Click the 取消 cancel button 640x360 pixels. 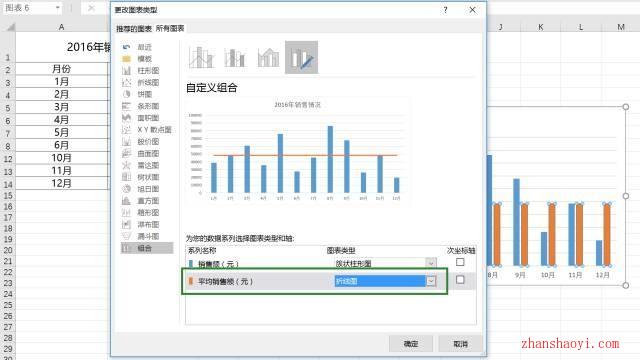pyautogui.click(x=460, y=344)
